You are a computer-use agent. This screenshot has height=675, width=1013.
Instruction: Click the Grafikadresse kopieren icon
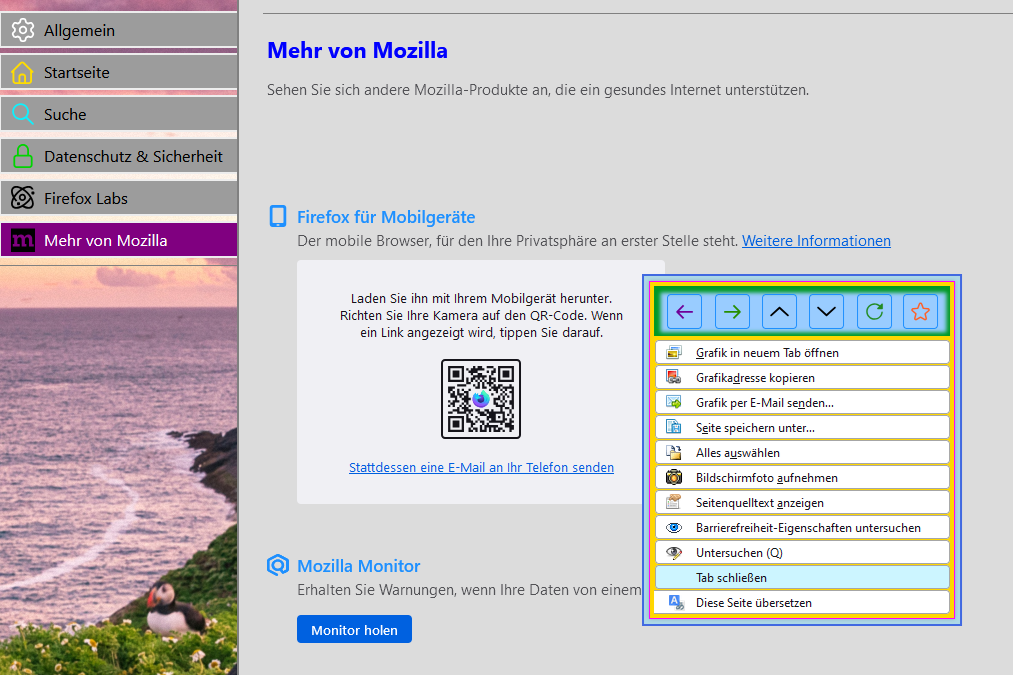tap(674, 377)
